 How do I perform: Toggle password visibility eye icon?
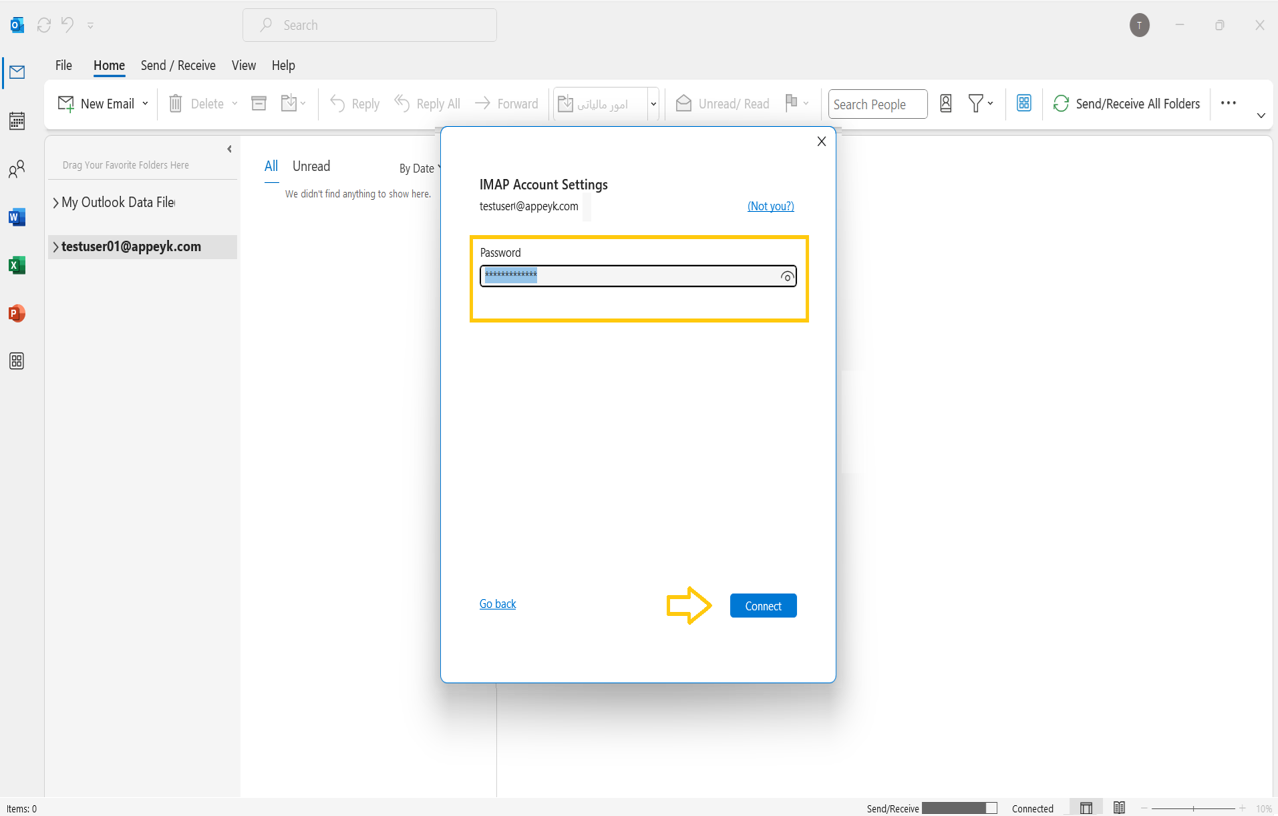click(x=787, y=277)
